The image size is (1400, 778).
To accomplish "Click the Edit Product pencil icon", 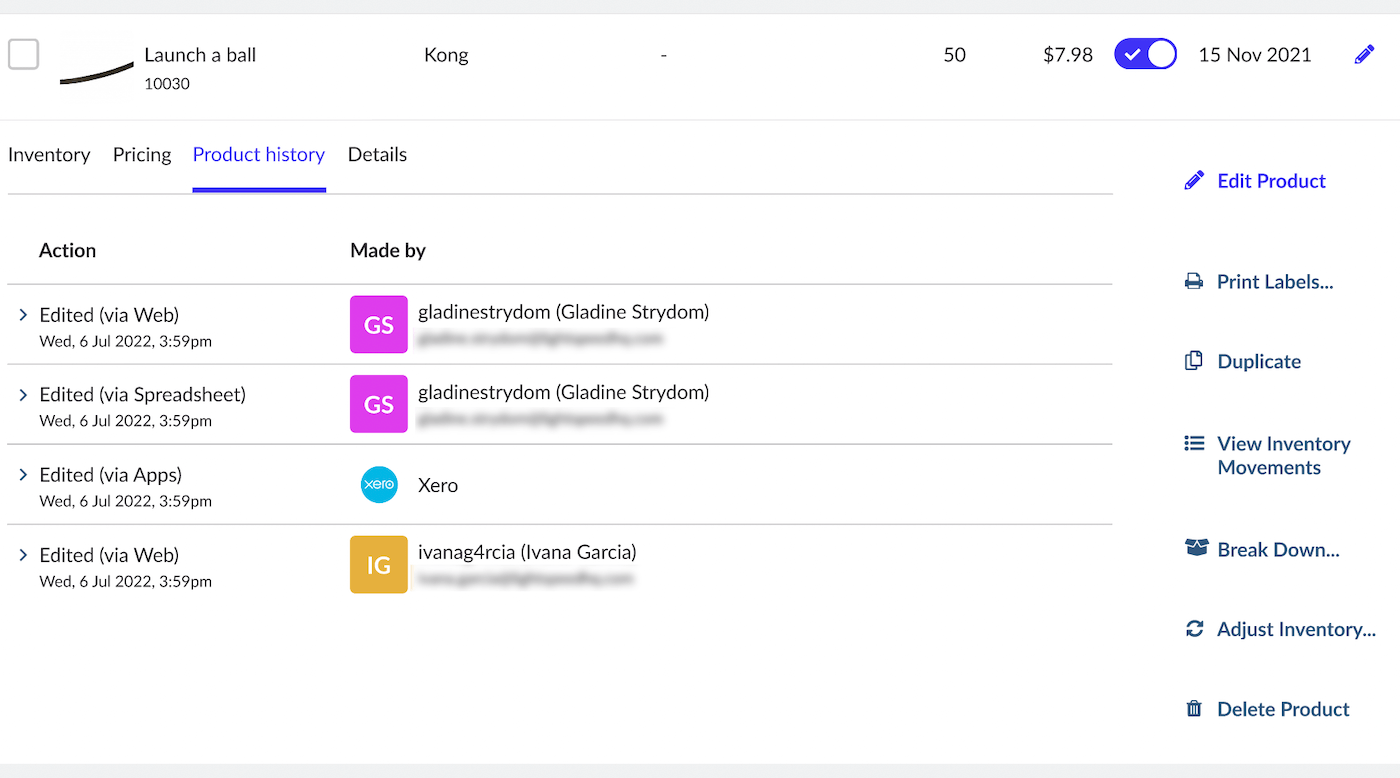I will [1194, 181].
